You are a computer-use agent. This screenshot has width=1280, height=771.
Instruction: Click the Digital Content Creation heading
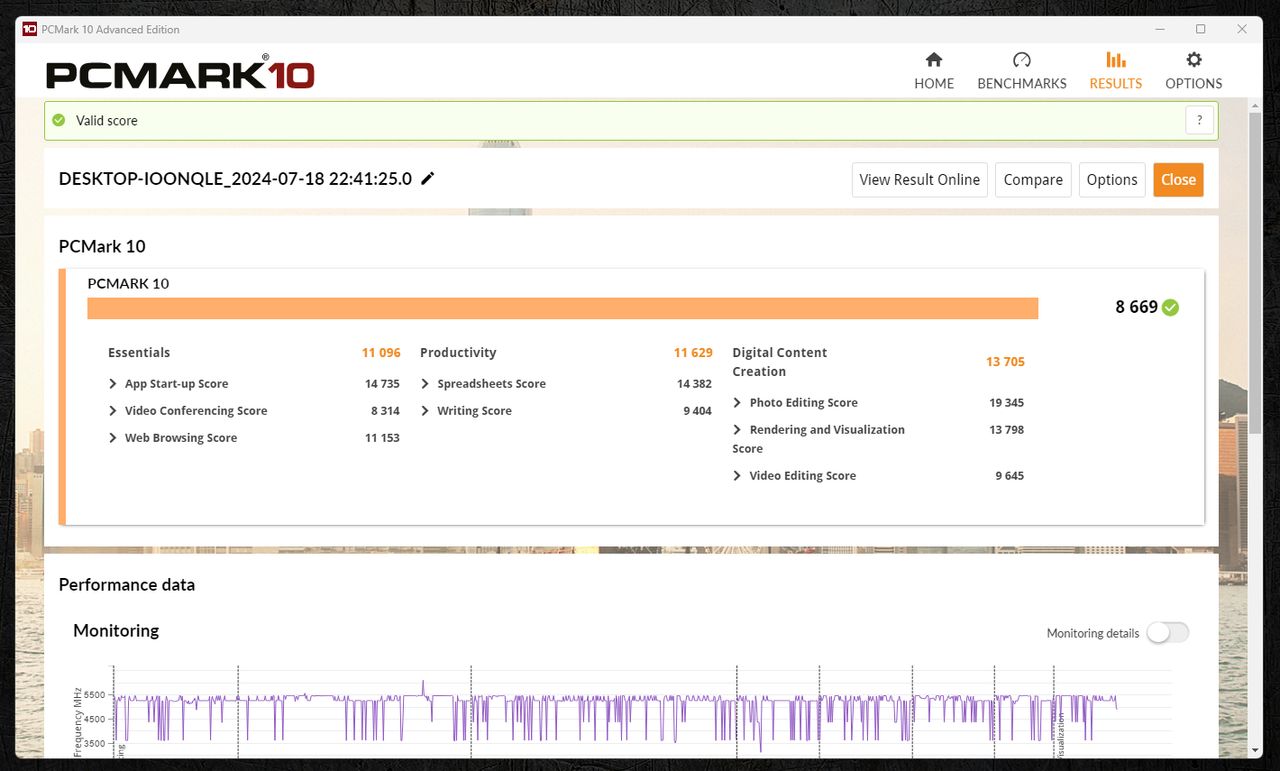pyautogui.click(x=780, y=362)
